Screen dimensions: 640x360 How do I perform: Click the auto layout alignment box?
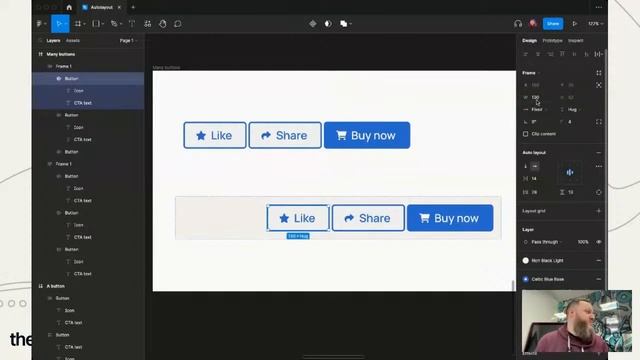point(570,172)
